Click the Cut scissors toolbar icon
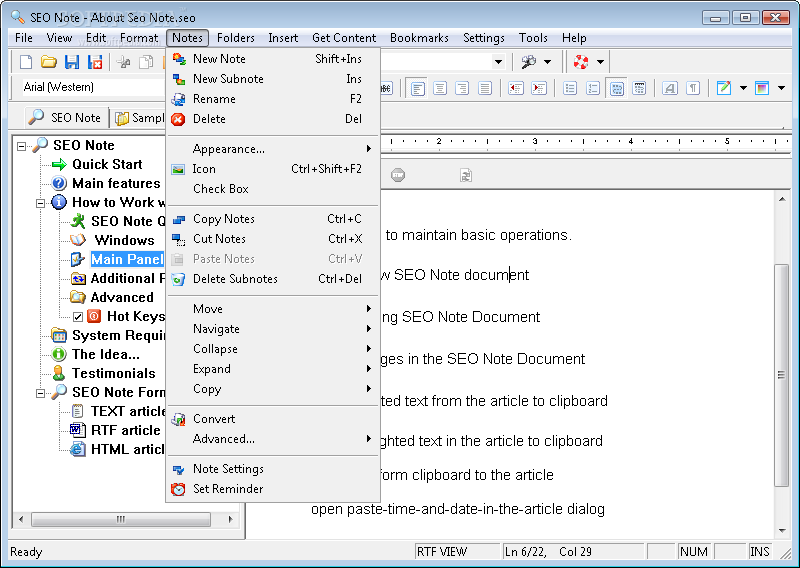800x568 pixels. pos(123,62)
